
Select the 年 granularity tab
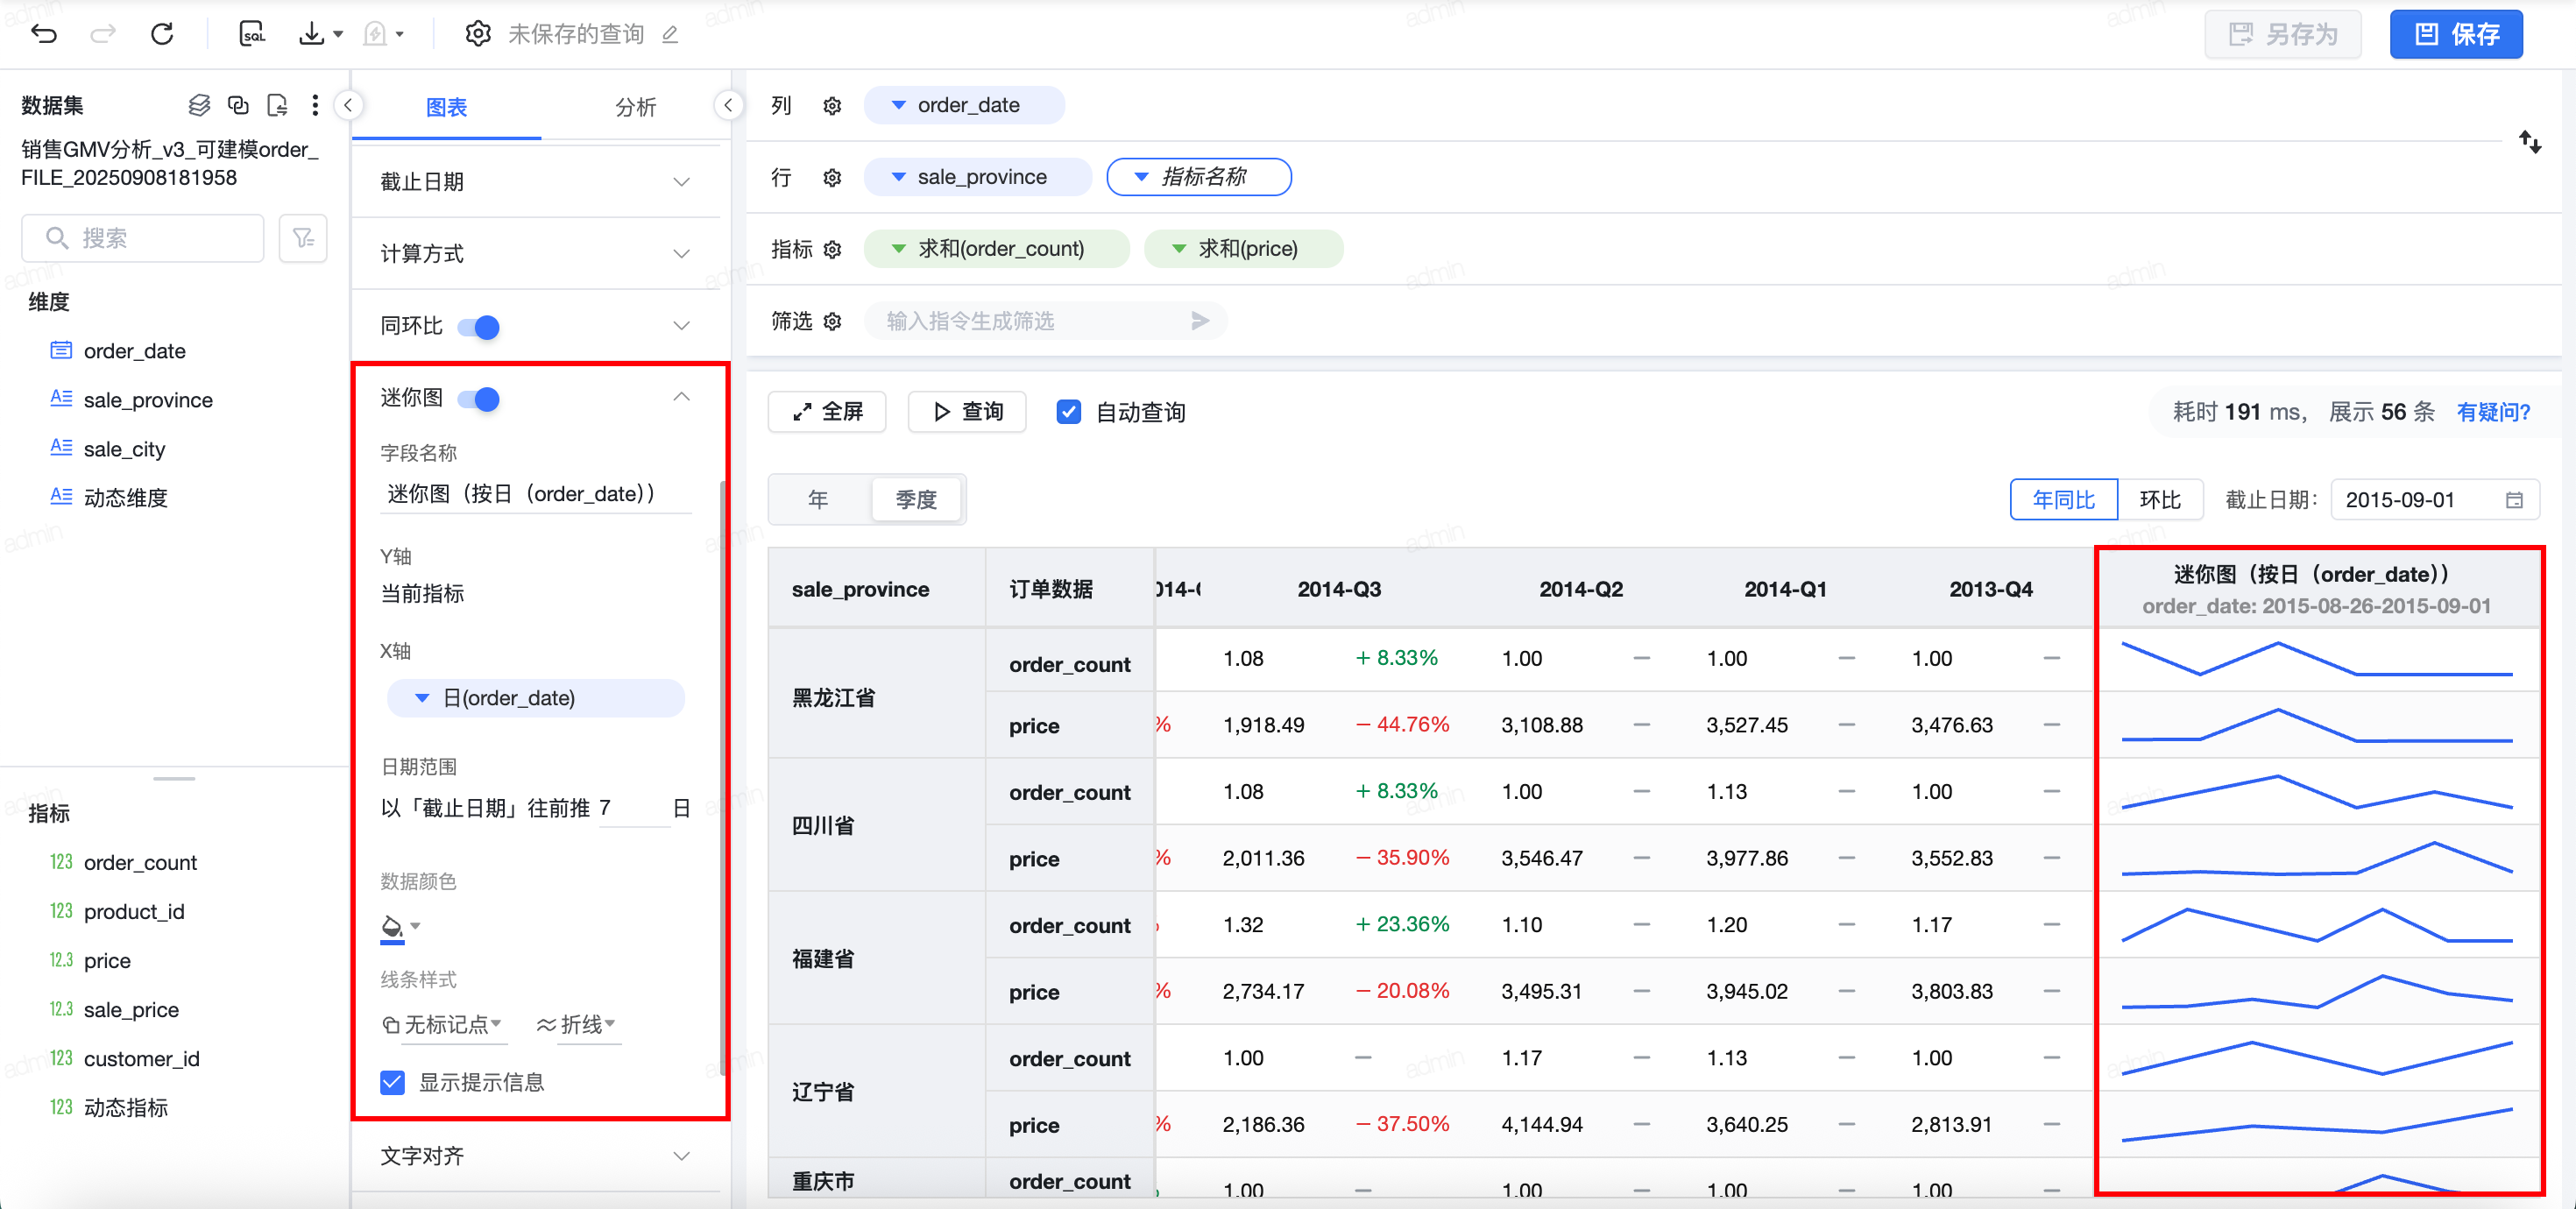tap(818, 499)
